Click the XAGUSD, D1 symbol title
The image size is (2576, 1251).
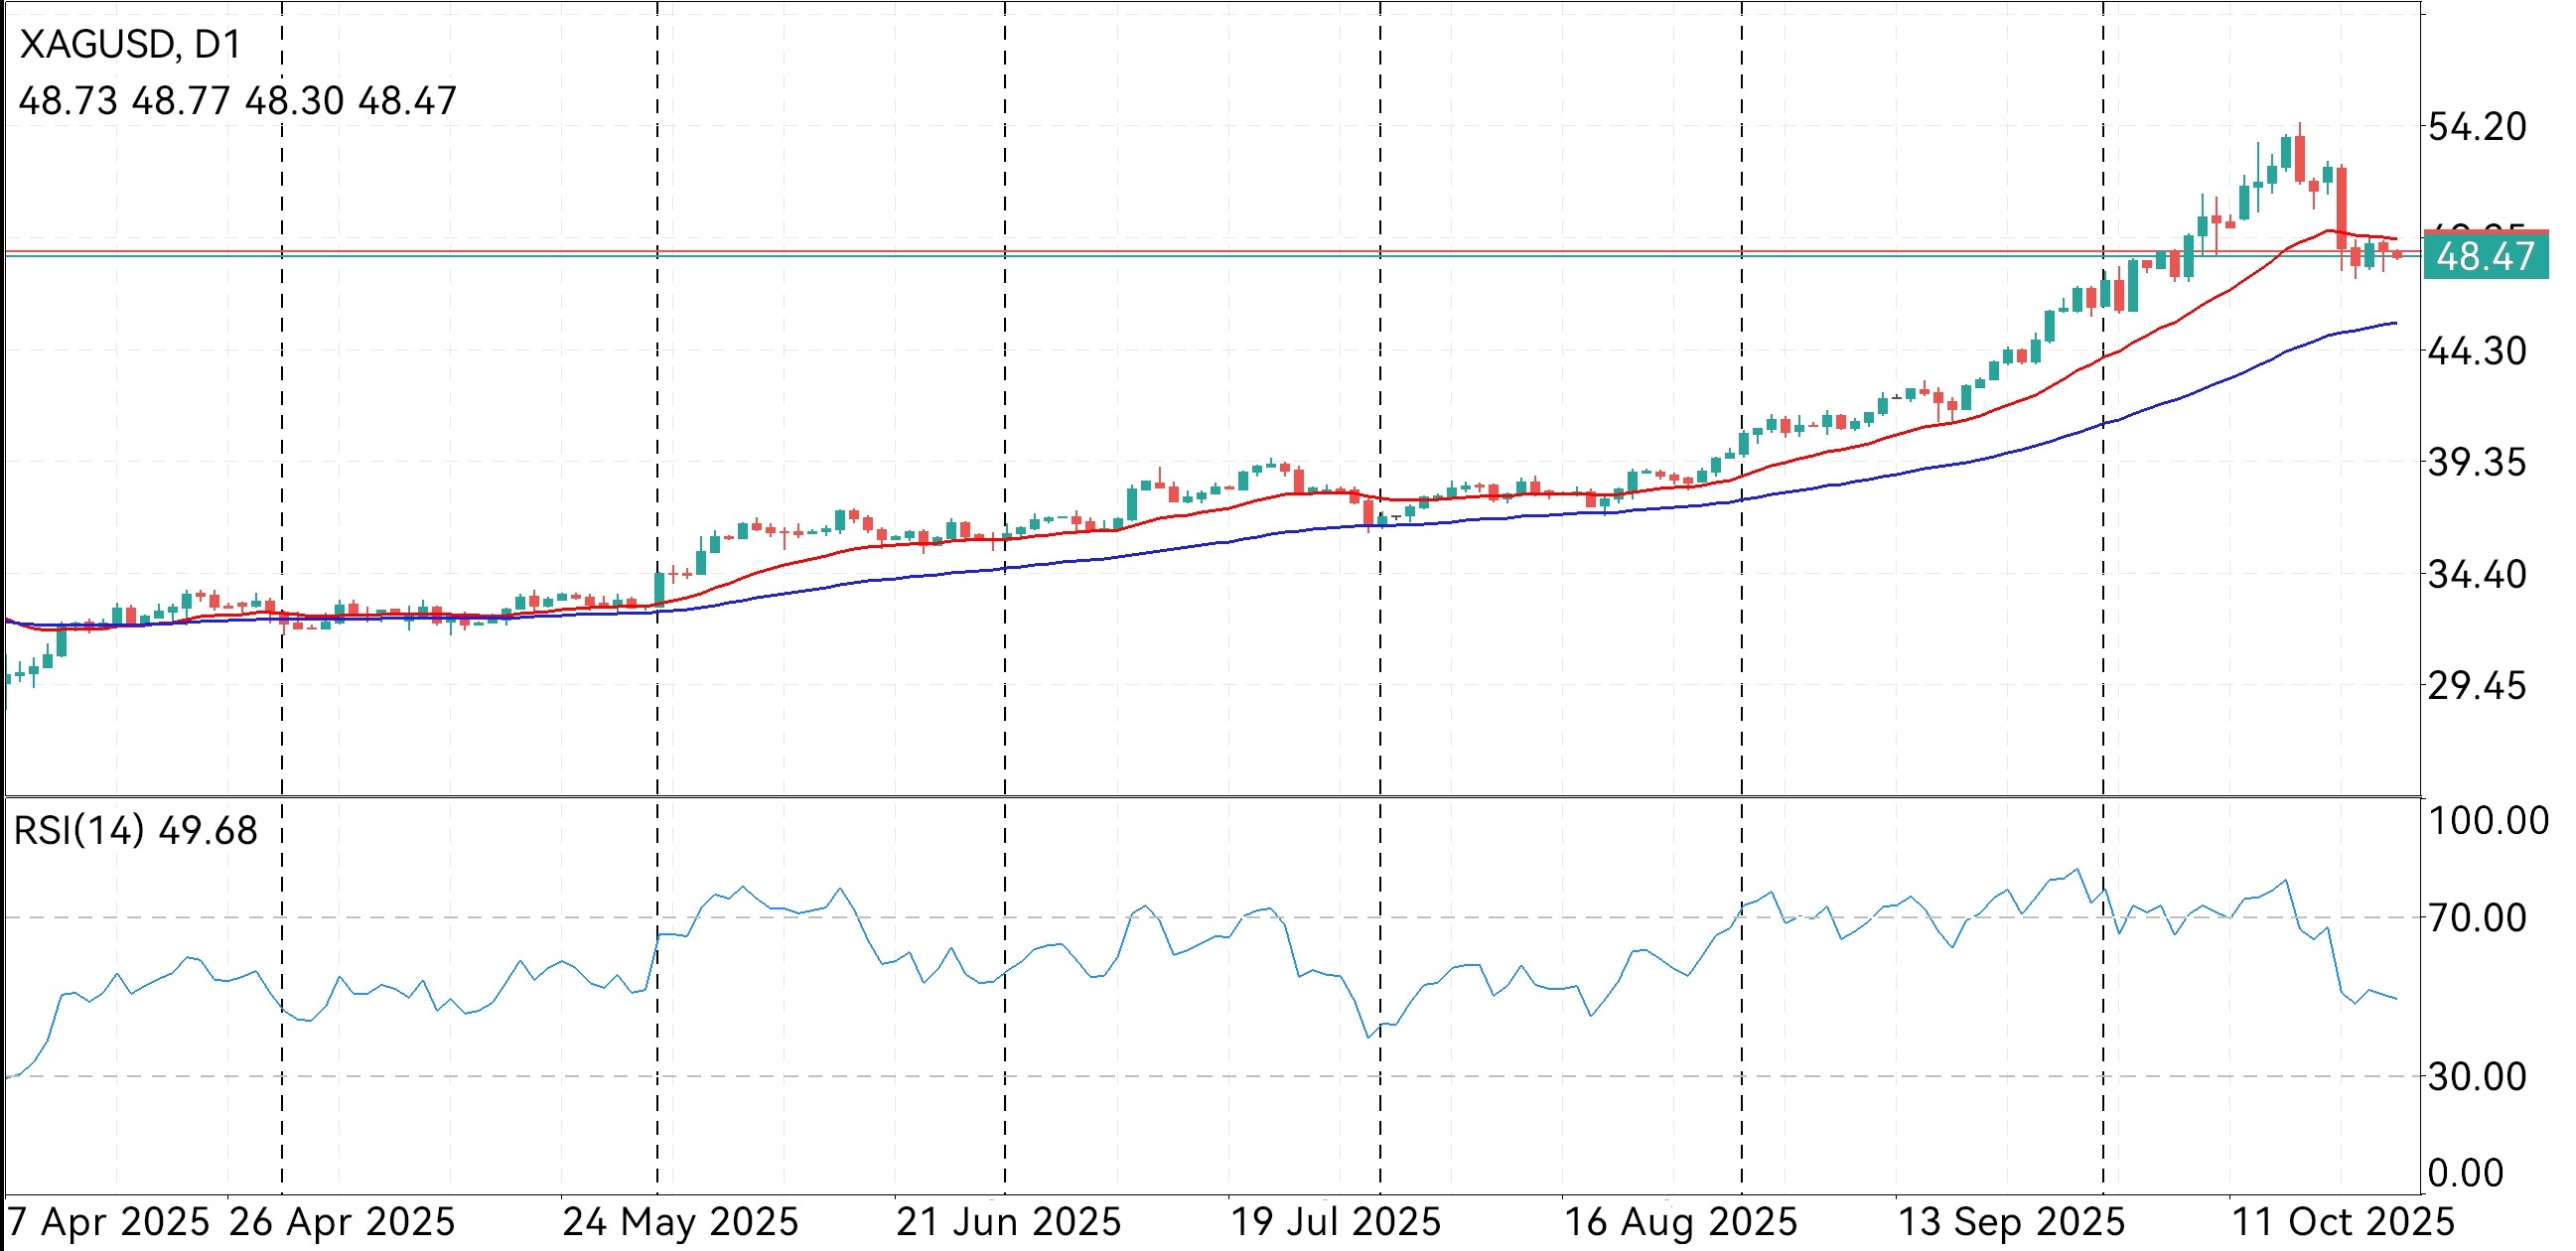[130, 45]
